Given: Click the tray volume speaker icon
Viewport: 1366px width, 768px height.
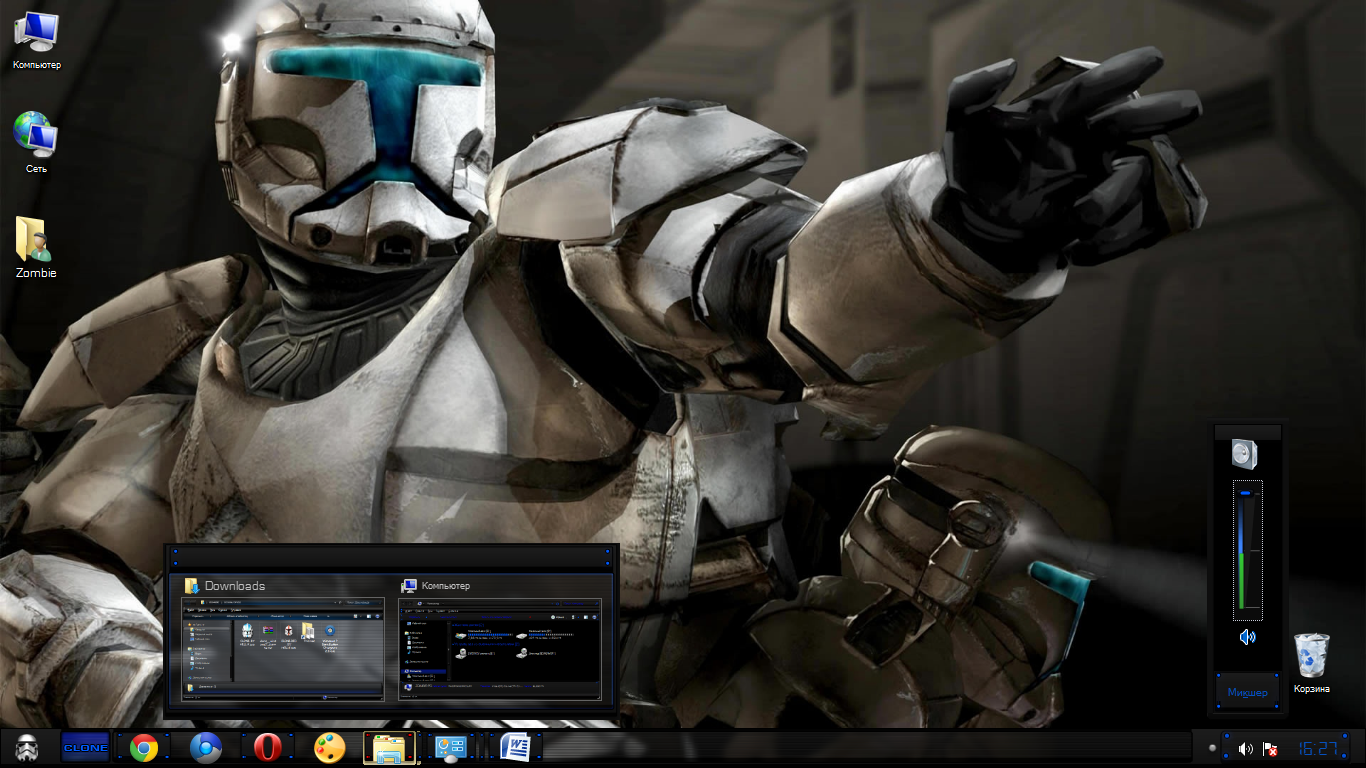Looking at the screenshot, I should coord(1245,748).
